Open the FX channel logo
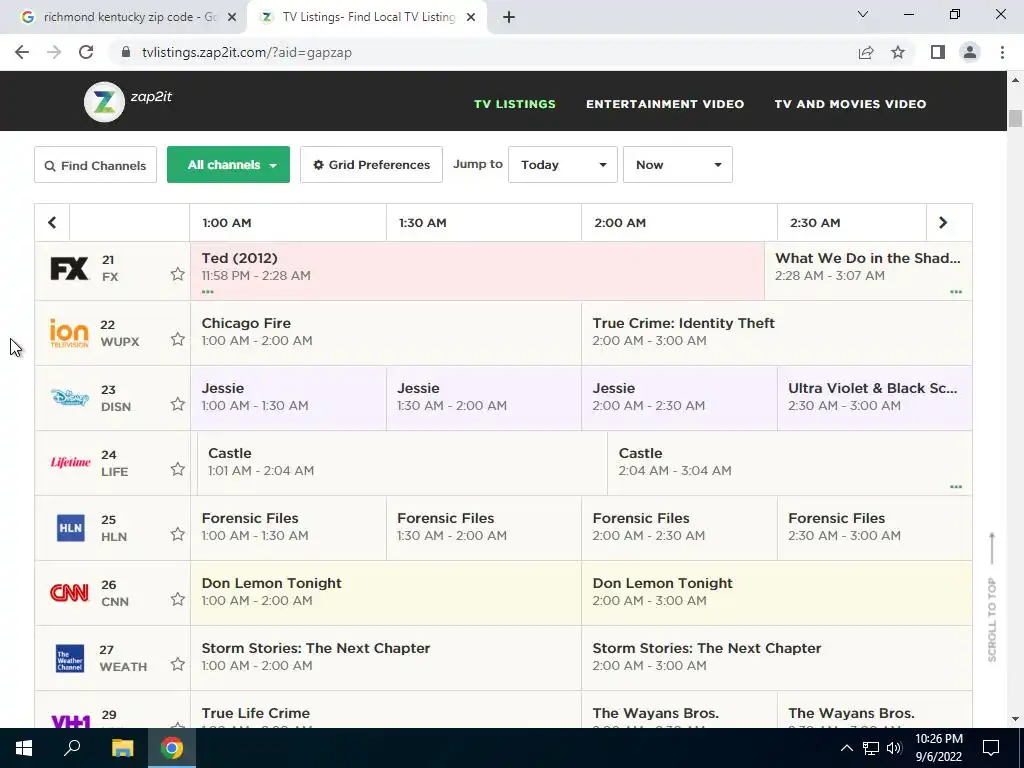Image resolution: width=1024 pixels, height=768 pixels. point(69,268)
